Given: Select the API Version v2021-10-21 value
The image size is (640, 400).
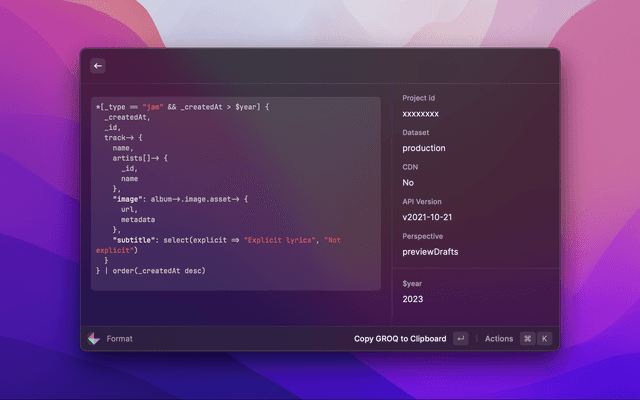Looking at the screenshot, I should (x=428, y=217).
